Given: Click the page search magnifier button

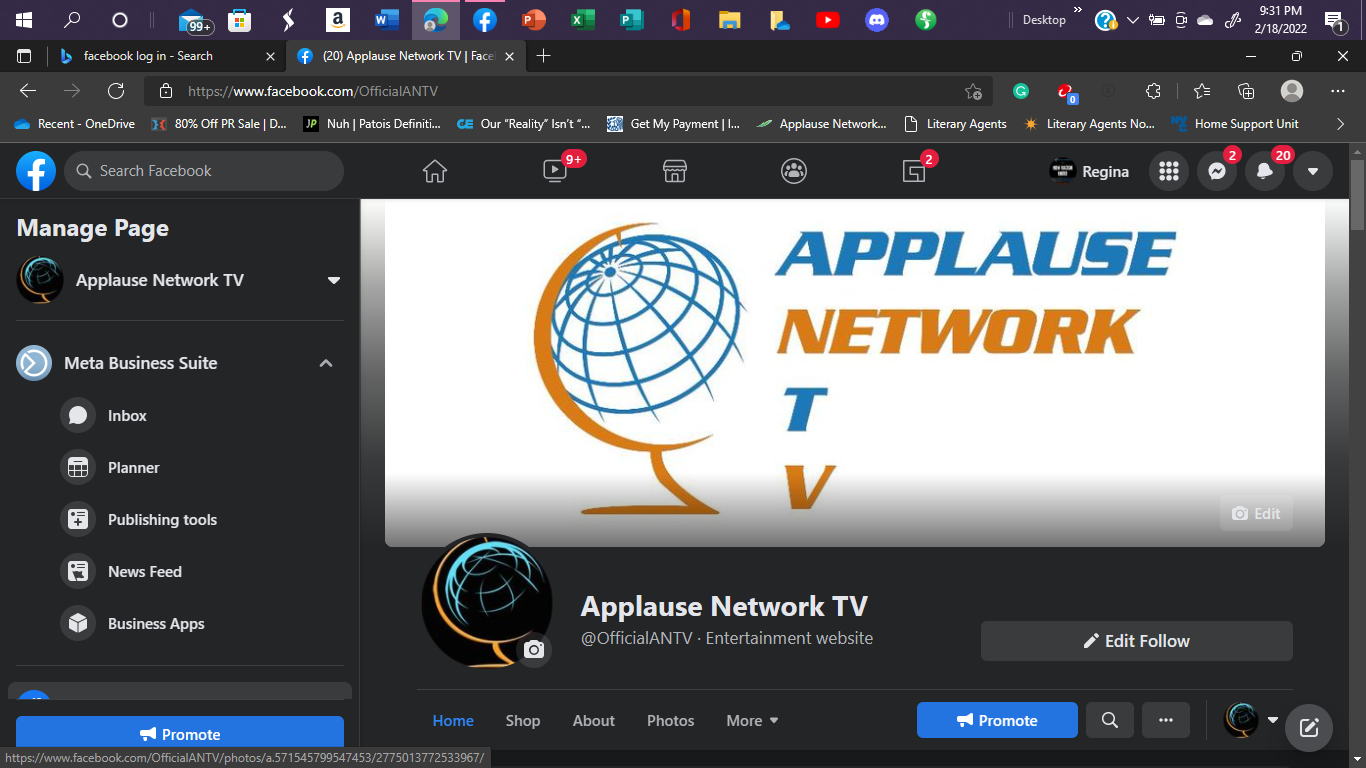Looking at the screenshot, I should [1110, 720].
